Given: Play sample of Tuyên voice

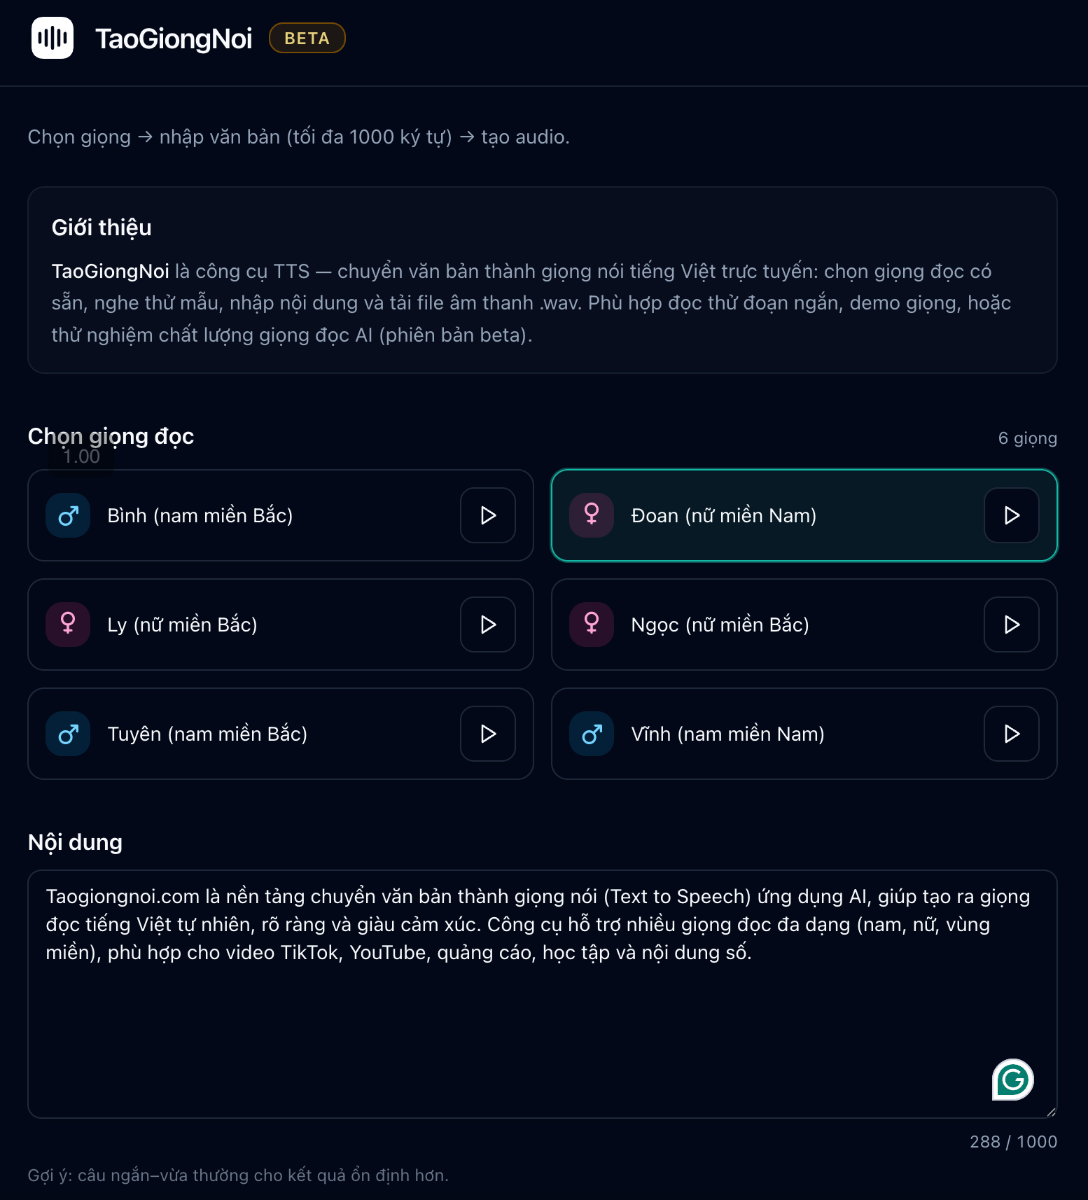Looking at the screenshot, I should coord(488,734).
